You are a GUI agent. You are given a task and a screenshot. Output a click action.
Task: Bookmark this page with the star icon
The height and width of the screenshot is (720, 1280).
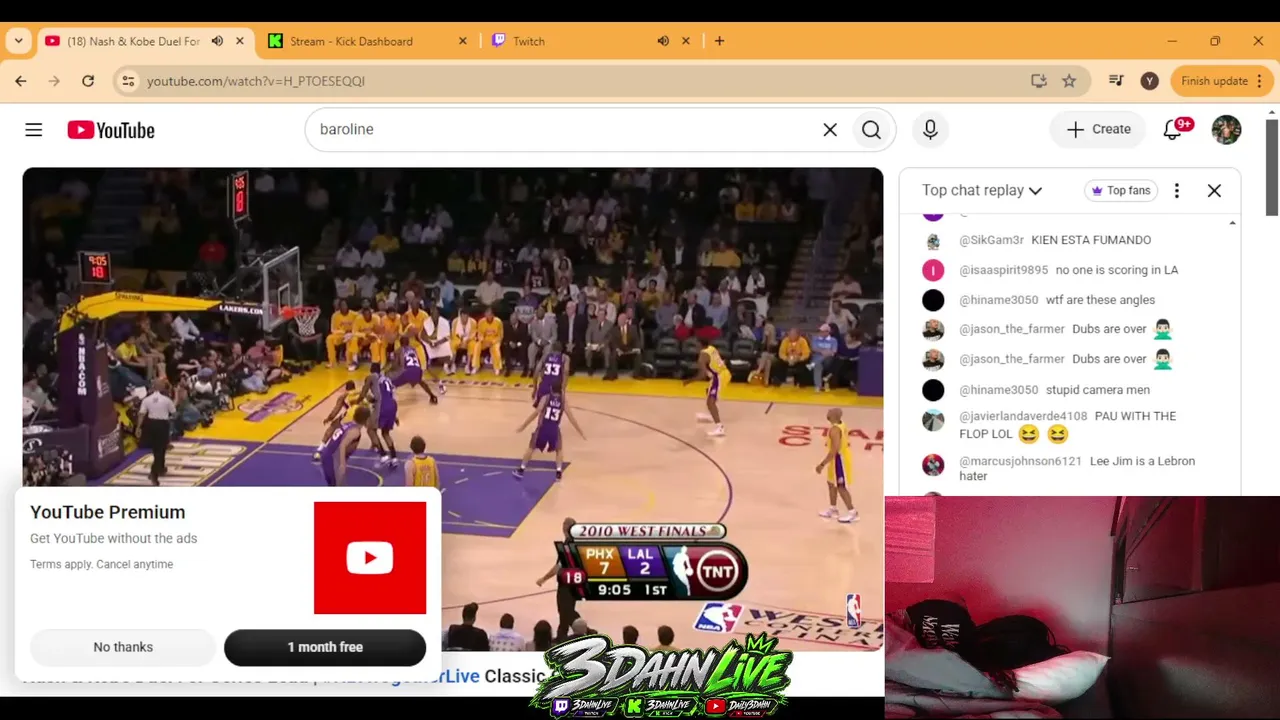point(1069,81)
